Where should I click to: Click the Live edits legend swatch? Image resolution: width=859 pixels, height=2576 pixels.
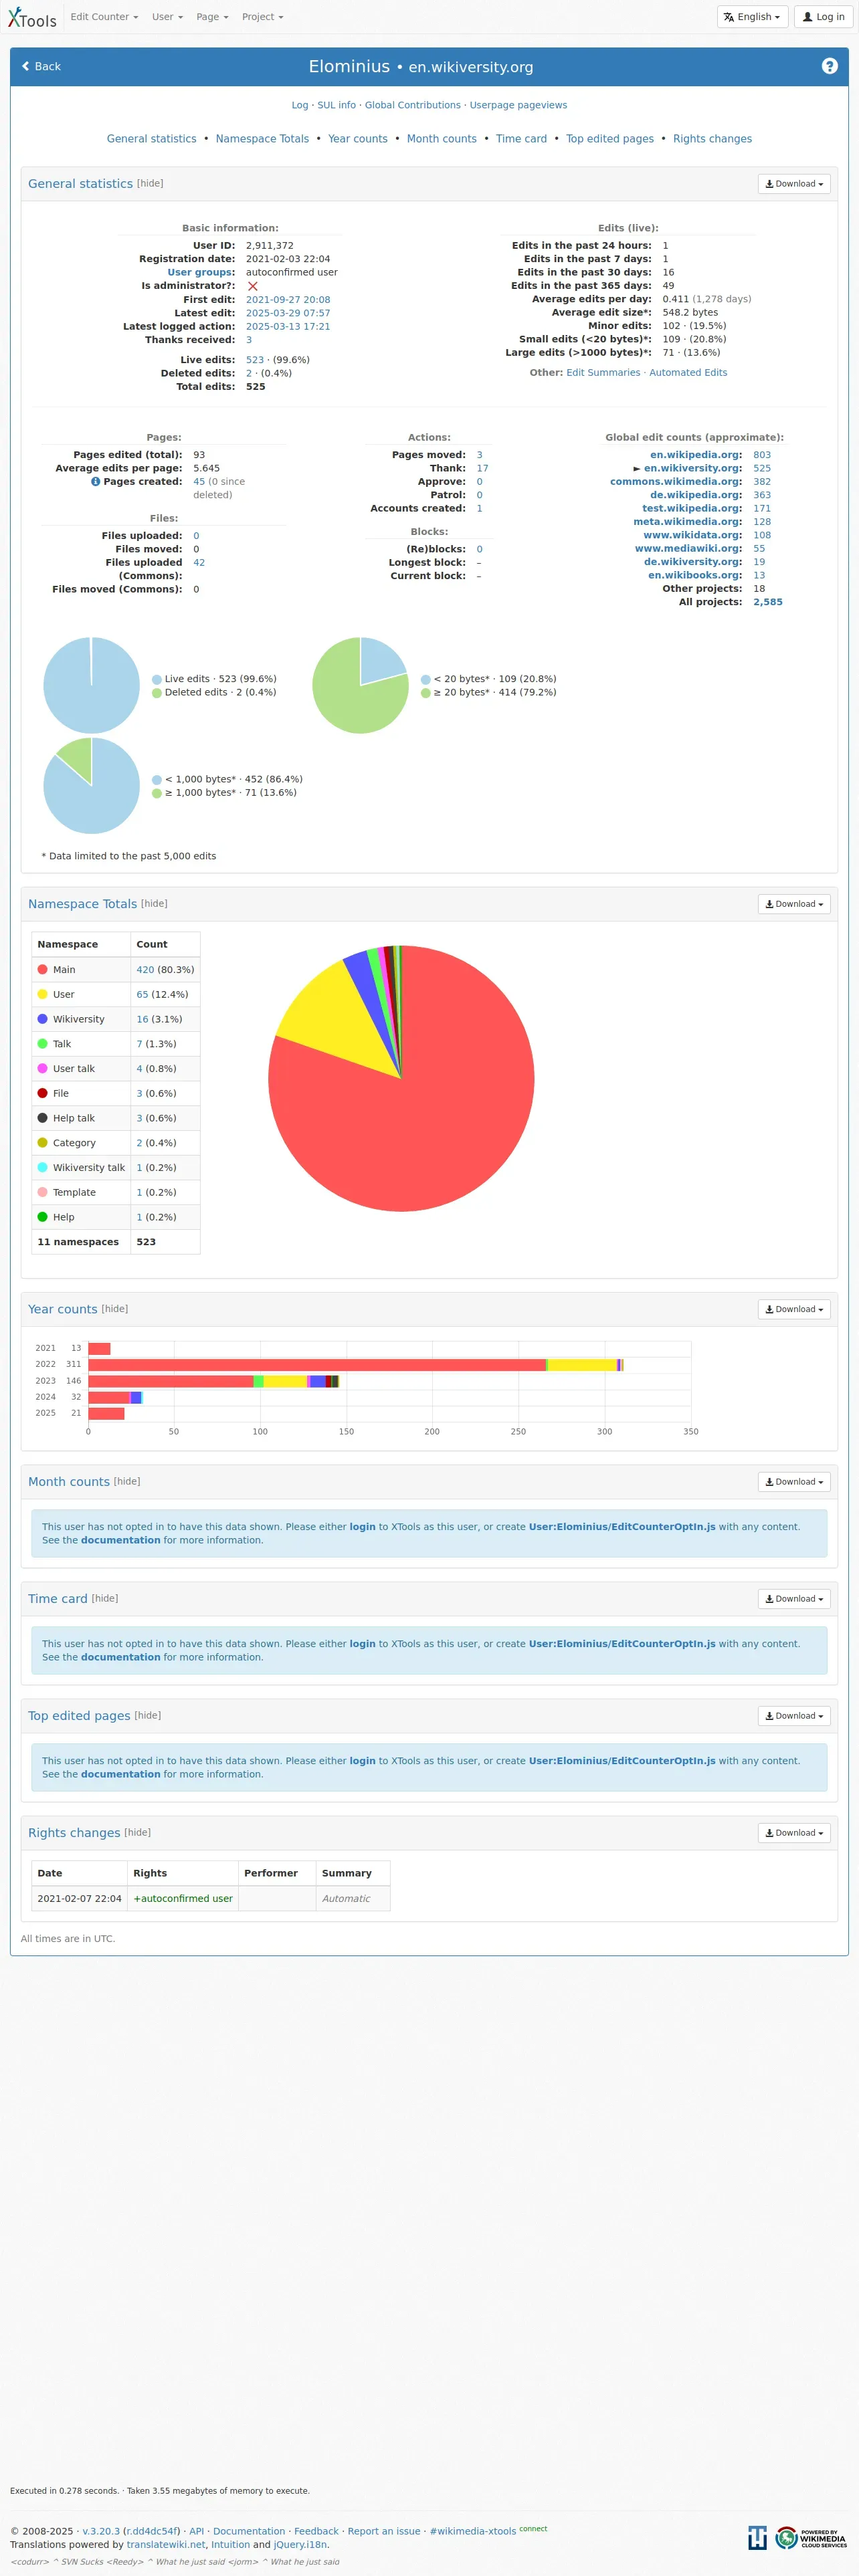(157, 680)
